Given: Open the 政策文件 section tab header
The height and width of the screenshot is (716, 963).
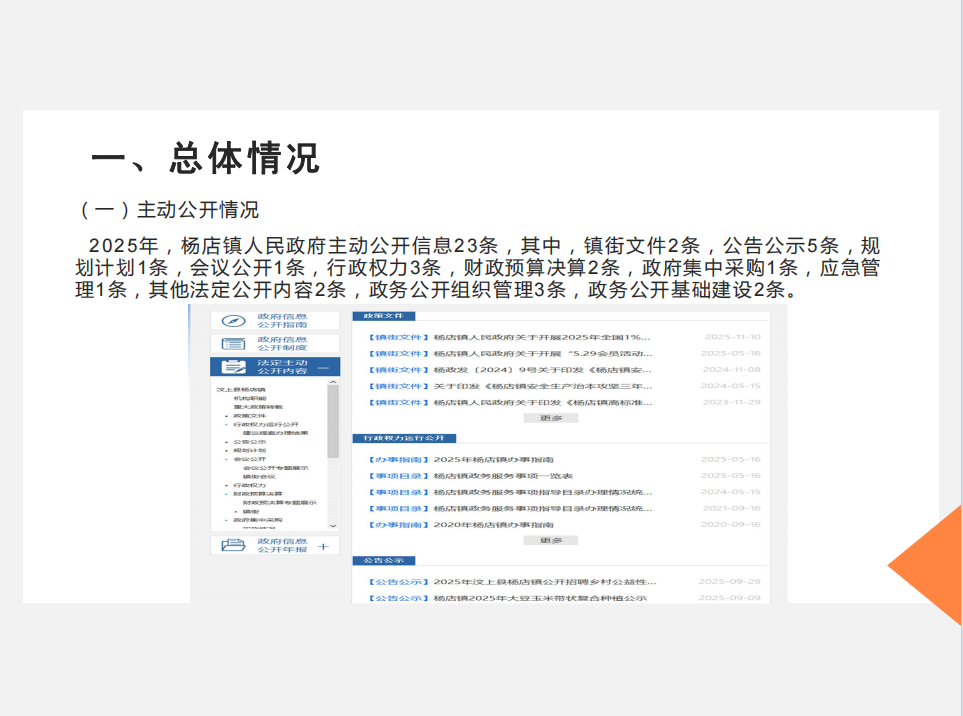Looking at the screenshot, I should (383, 315).
